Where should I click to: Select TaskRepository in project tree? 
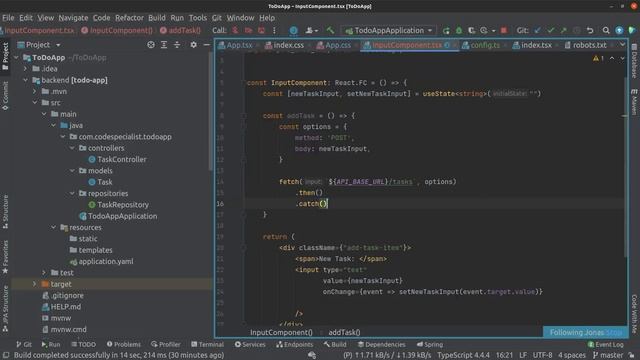pos(118,204)
